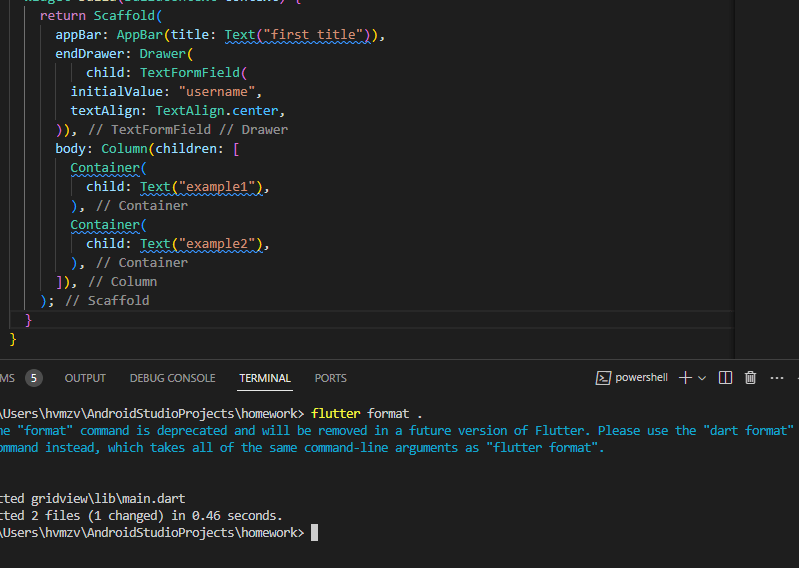Add a new terminal with plus icon
The width and height of the screenshot is (799, 568).
coord(685,377)
